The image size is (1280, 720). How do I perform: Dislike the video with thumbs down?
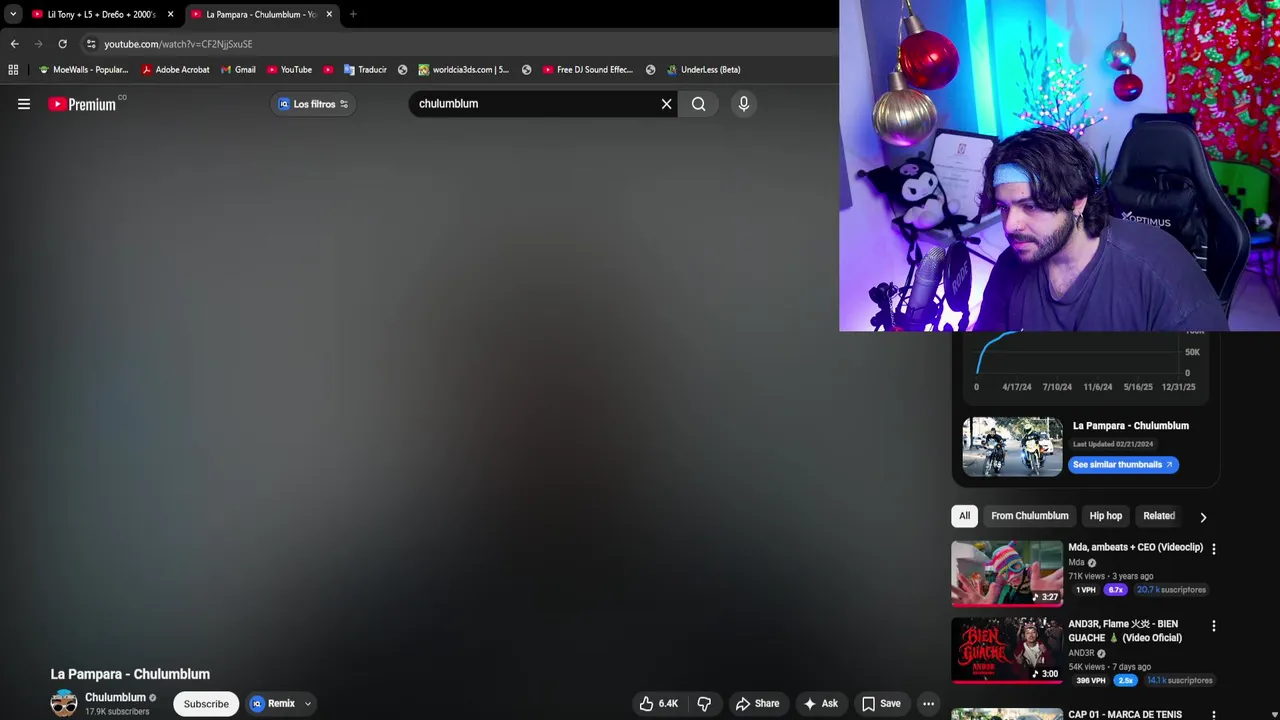pyautogui.click(x=704, y=704)
